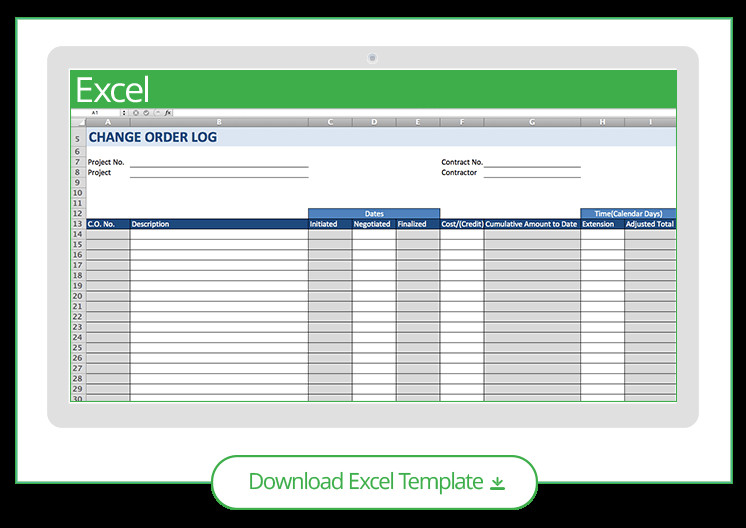
Task: Click the cancel entry icon in formula bar
Action: pyautogui.click(x=136, y=113)
